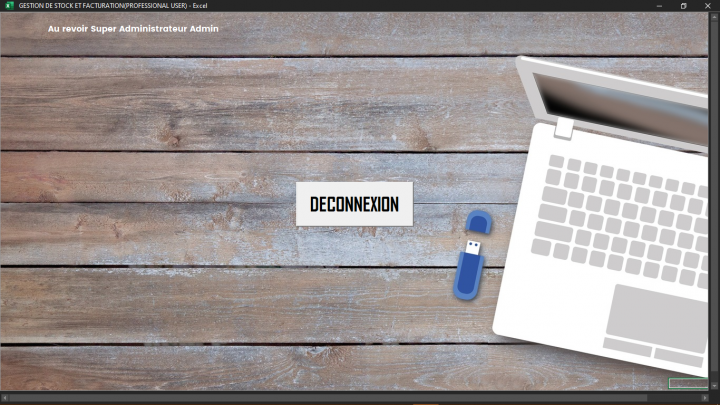The width and height of the screenshot is (720, 405).
Task: Click the vertical scrollbar track
Action: (x=715, y=200)
